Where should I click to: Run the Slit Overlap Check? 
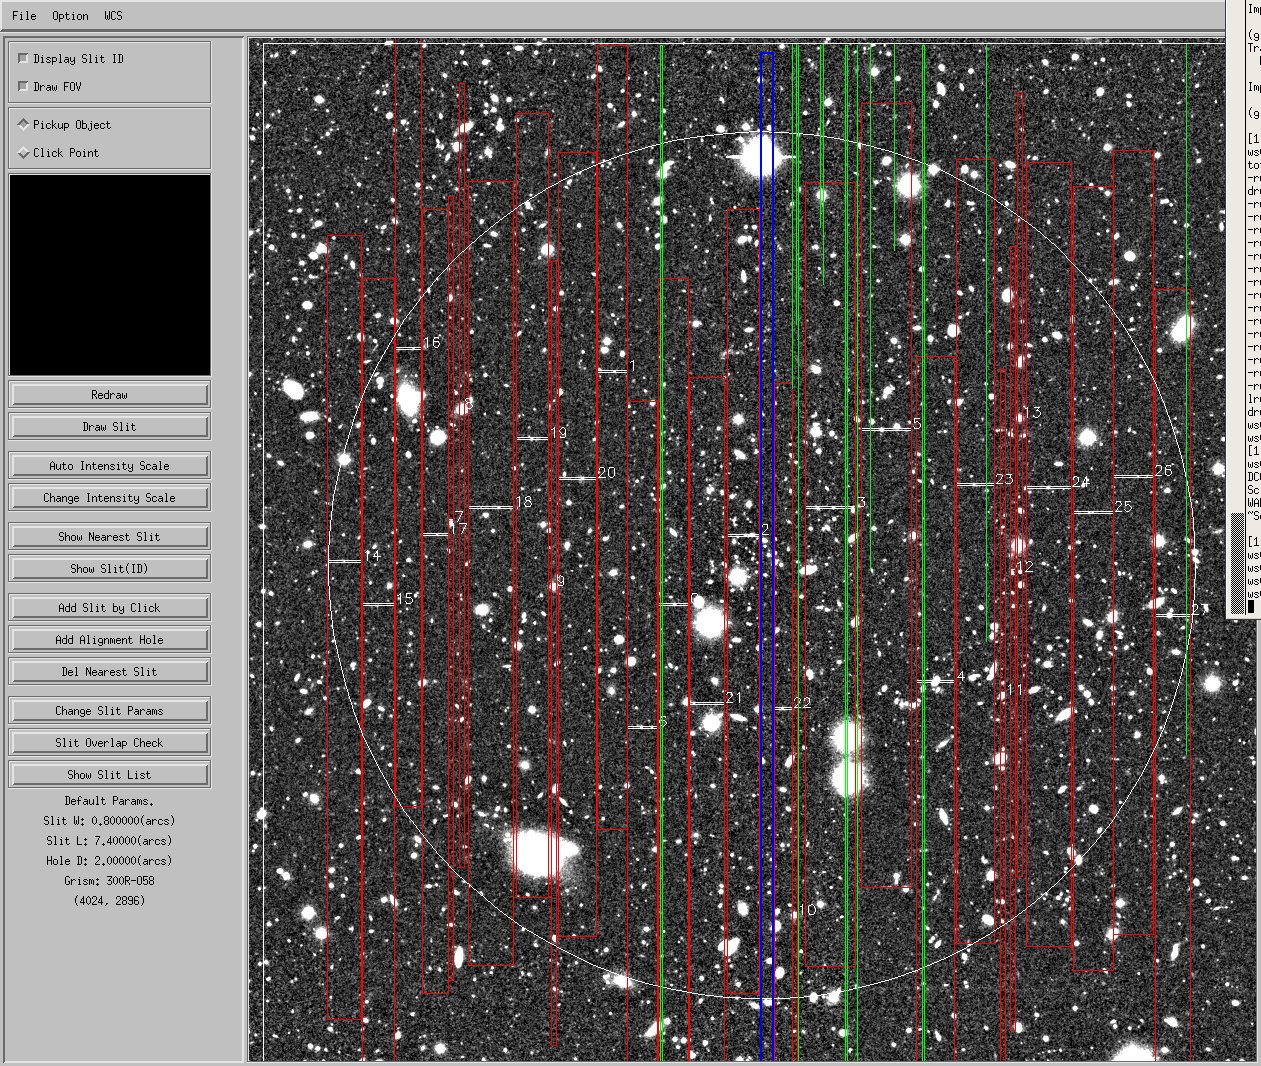(x=110, y=743)
